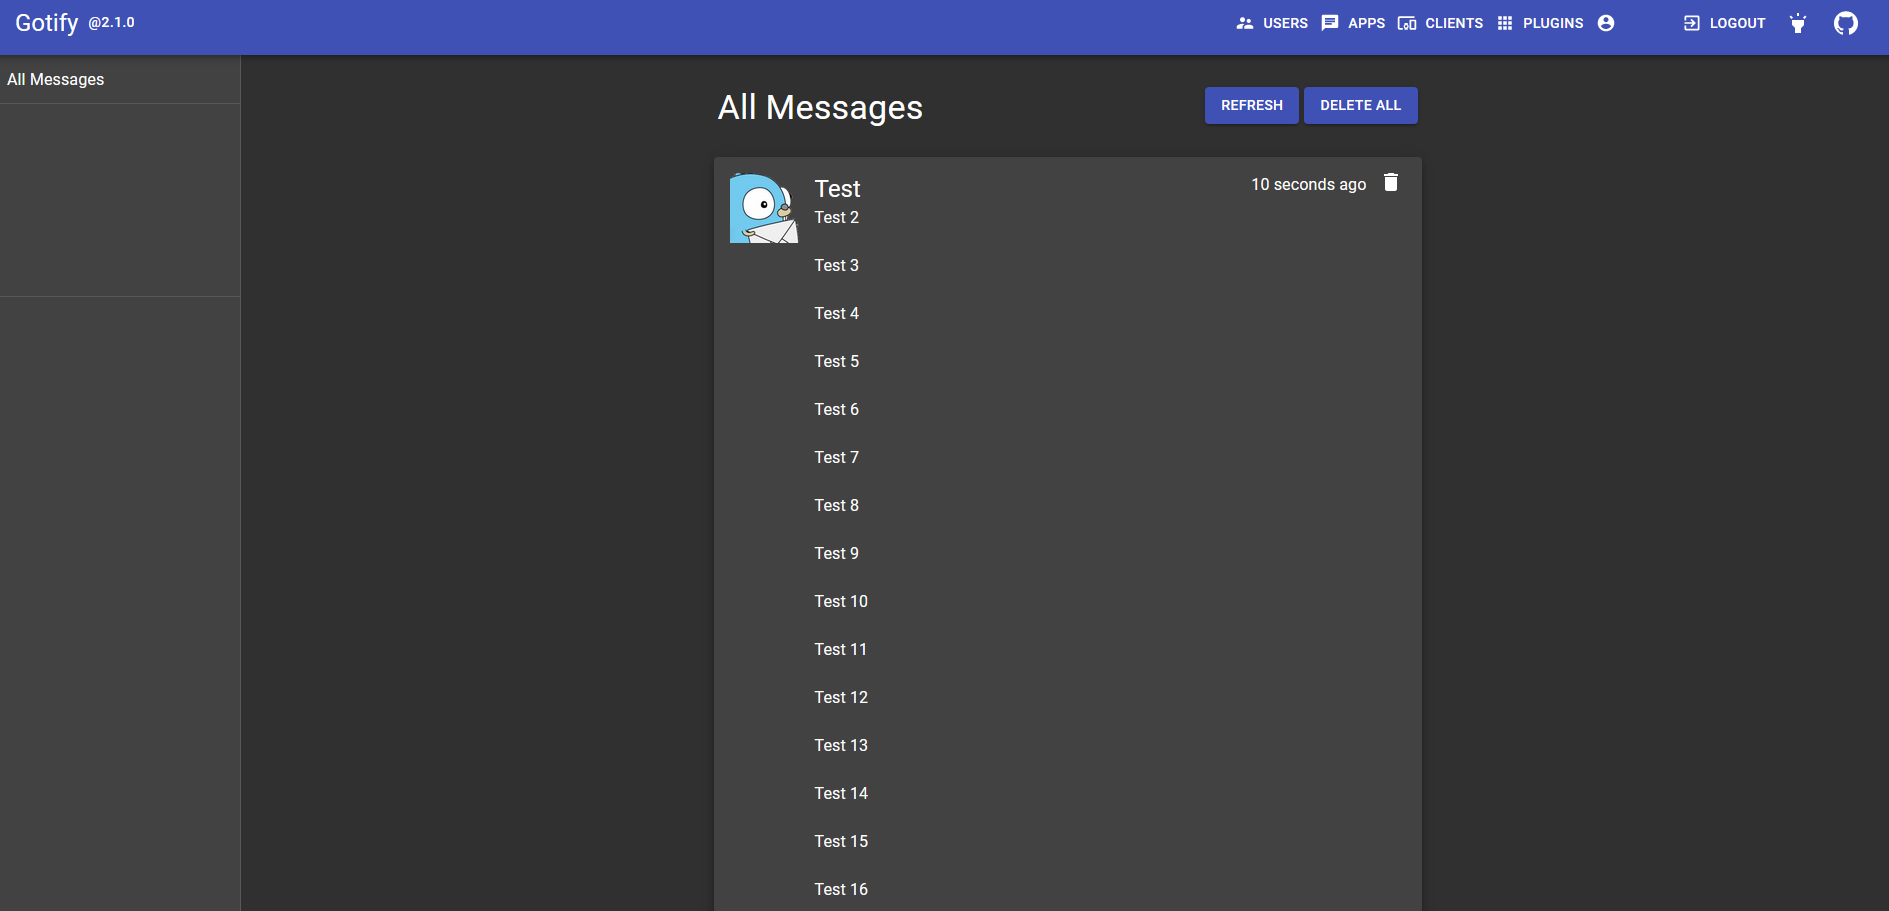This screenshot has height=911, width=1889.
Task: Click the Test message title
Action: [x=838, y=188]
